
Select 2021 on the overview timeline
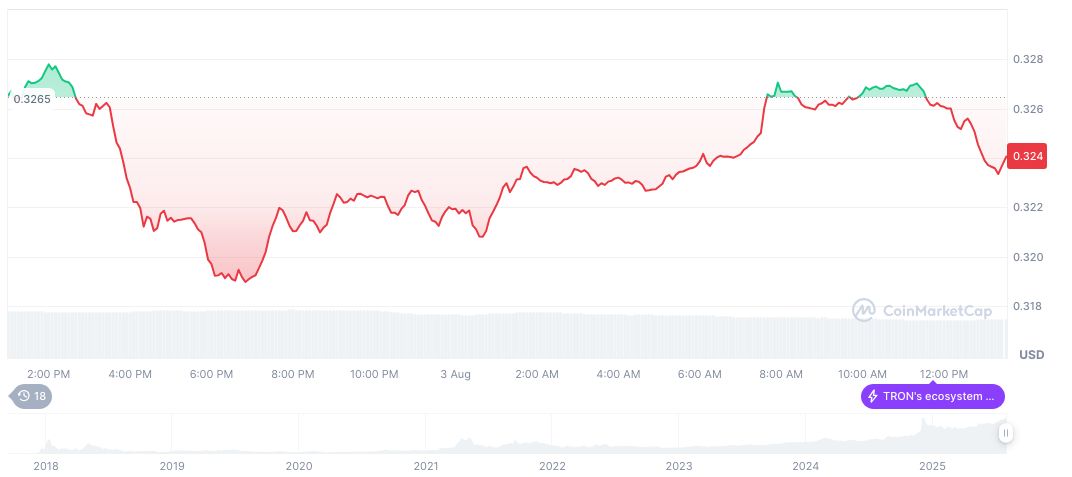(426, 466)
